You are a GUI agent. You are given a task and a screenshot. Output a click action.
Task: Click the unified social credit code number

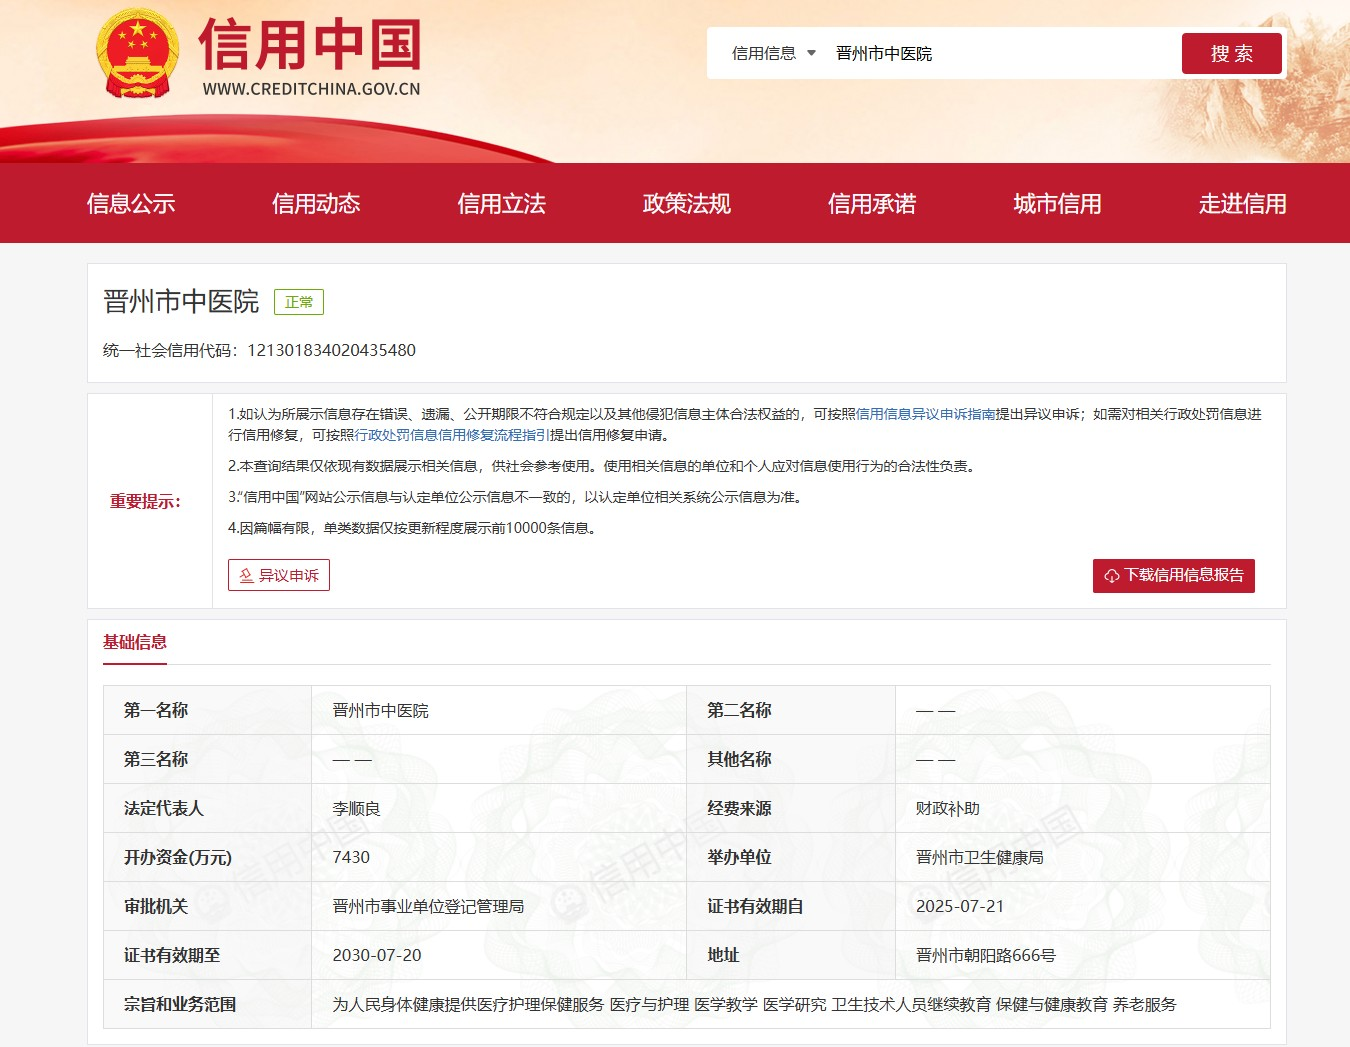point(331,350)
